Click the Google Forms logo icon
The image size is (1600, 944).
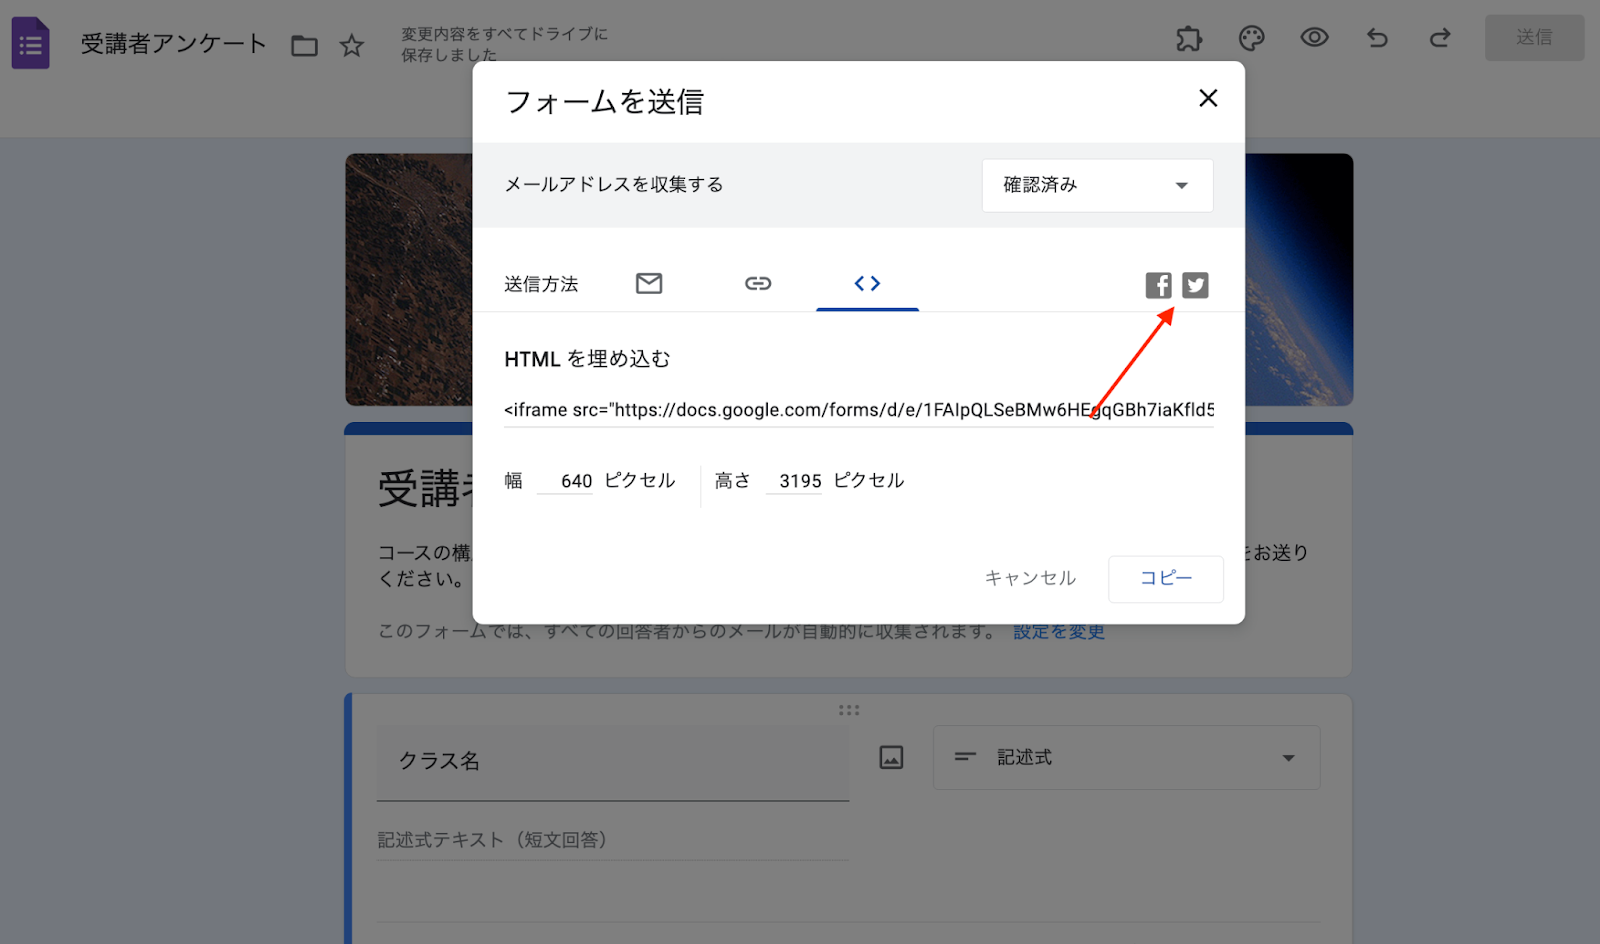[x=30, y=42]
